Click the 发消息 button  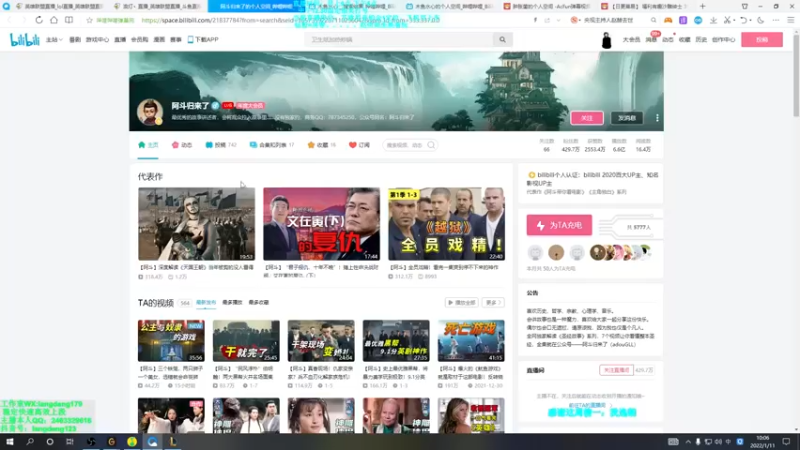pos(627,118)
